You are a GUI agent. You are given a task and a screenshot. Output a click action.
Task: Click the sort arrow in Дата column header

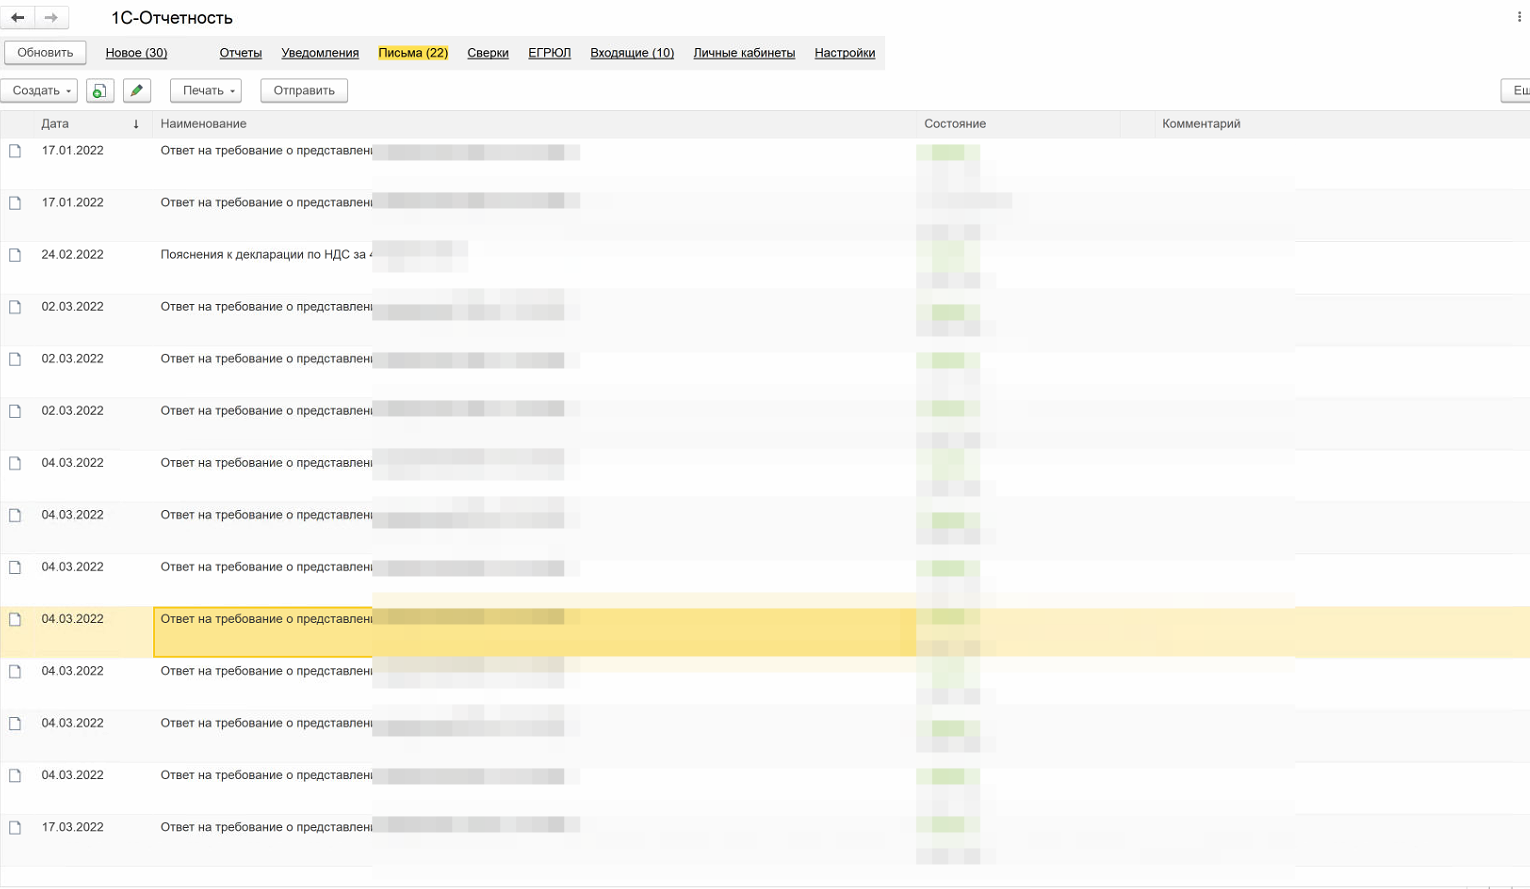click(136, 124)
